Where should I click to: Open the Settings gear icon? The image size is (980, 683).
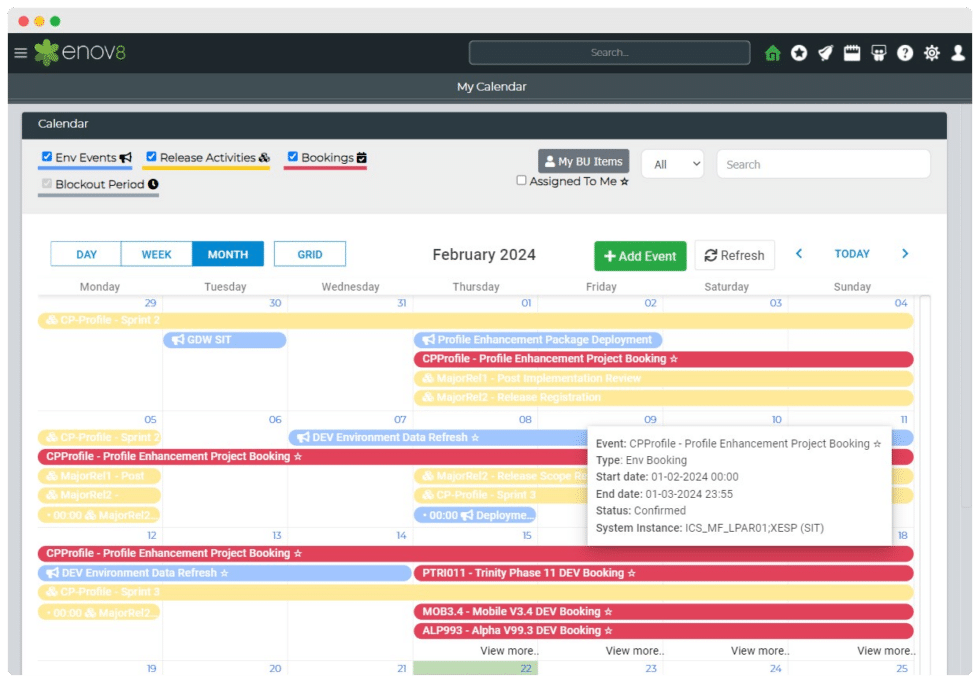[x=931, y=53]
